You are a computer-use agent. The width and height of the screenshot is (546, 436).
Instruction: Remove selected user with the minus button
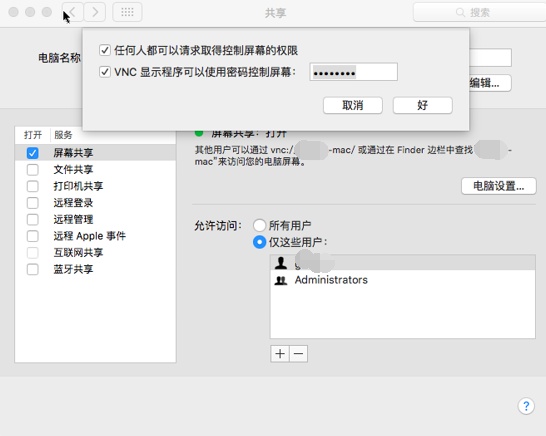click(x=298, y=354)
